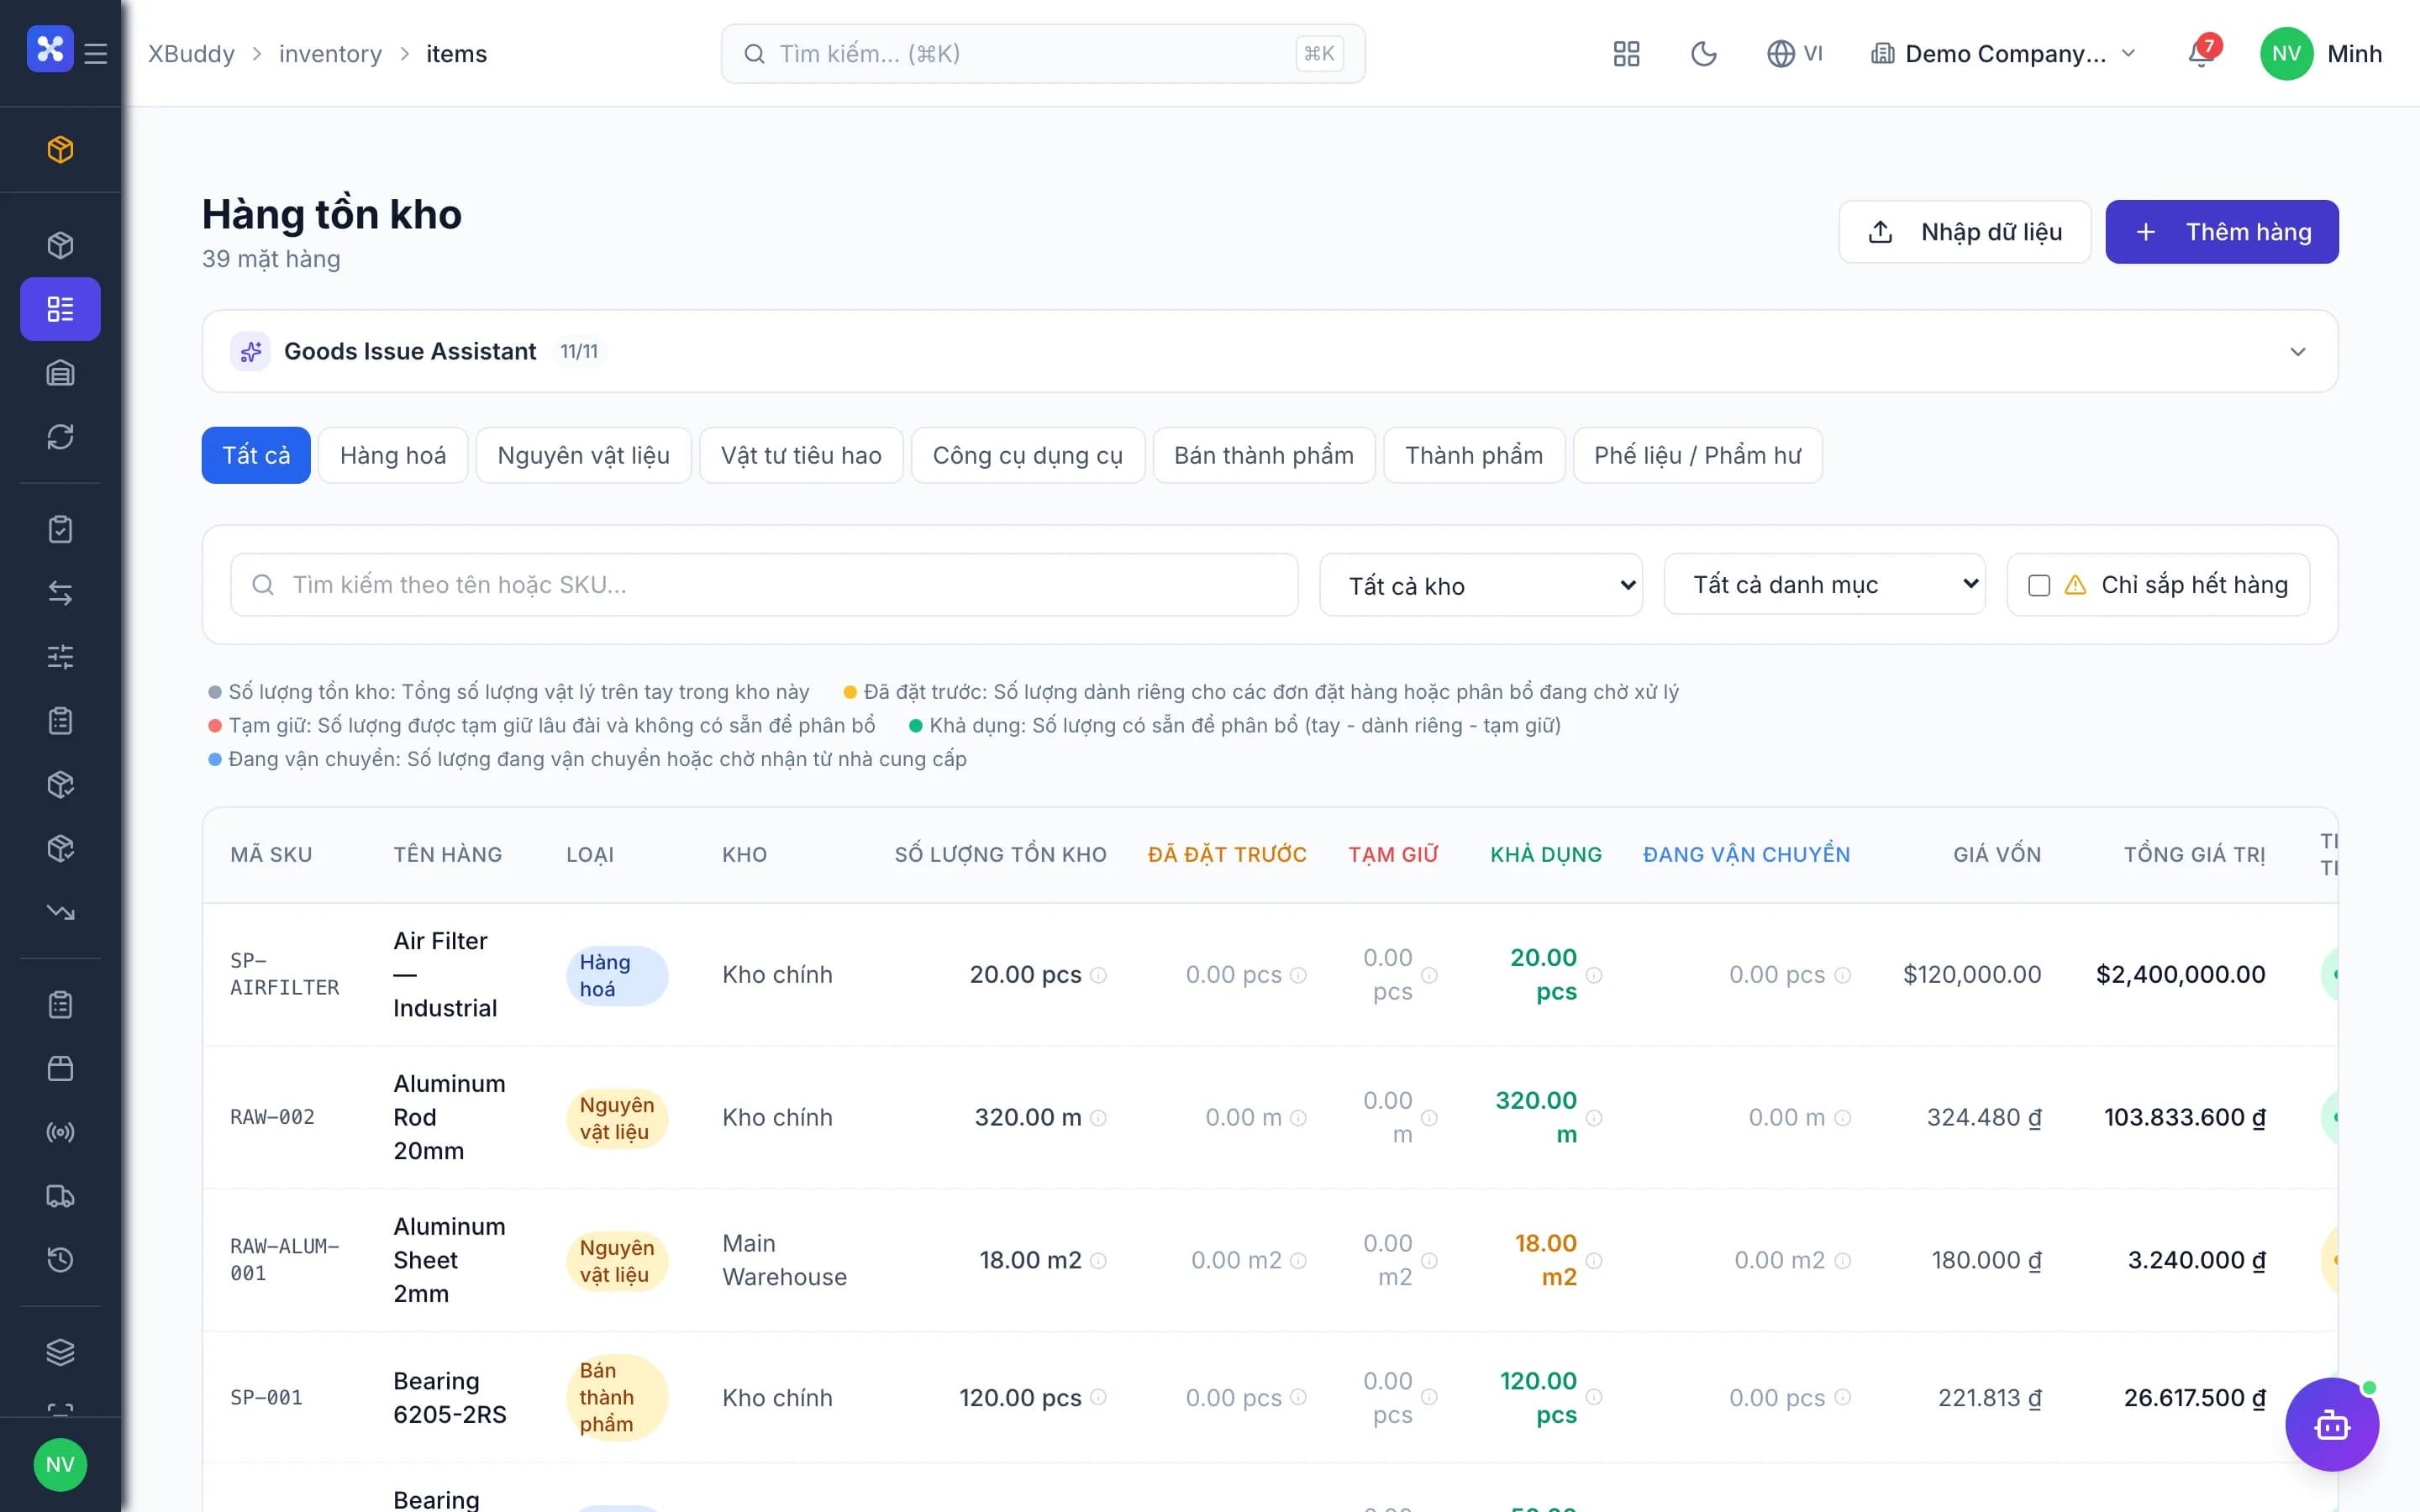The height and width of the screenshot is (1512, 2420).
Task: Click the SKU 'RAW-ALUM-001' cell
Action: coord(284,1261)
